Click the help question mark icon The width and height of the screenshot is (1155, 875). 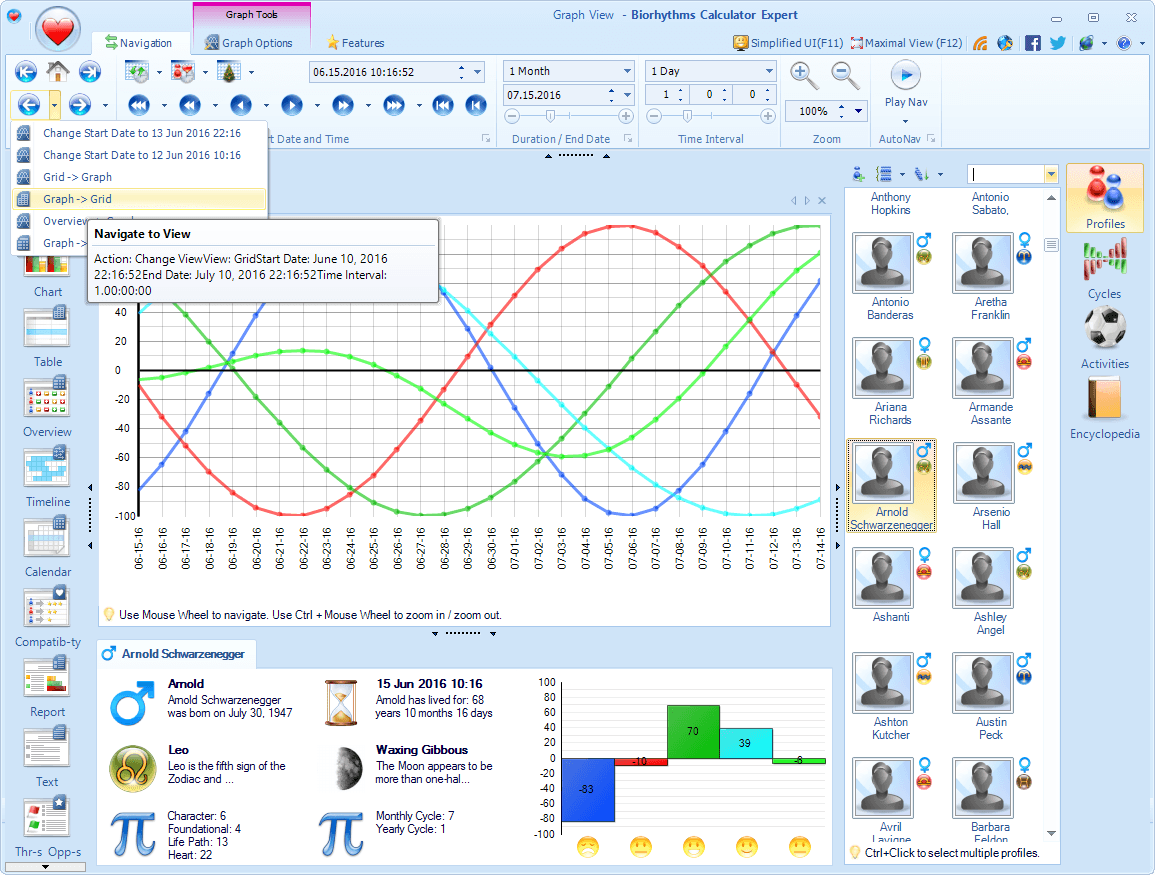[1123, 43]
